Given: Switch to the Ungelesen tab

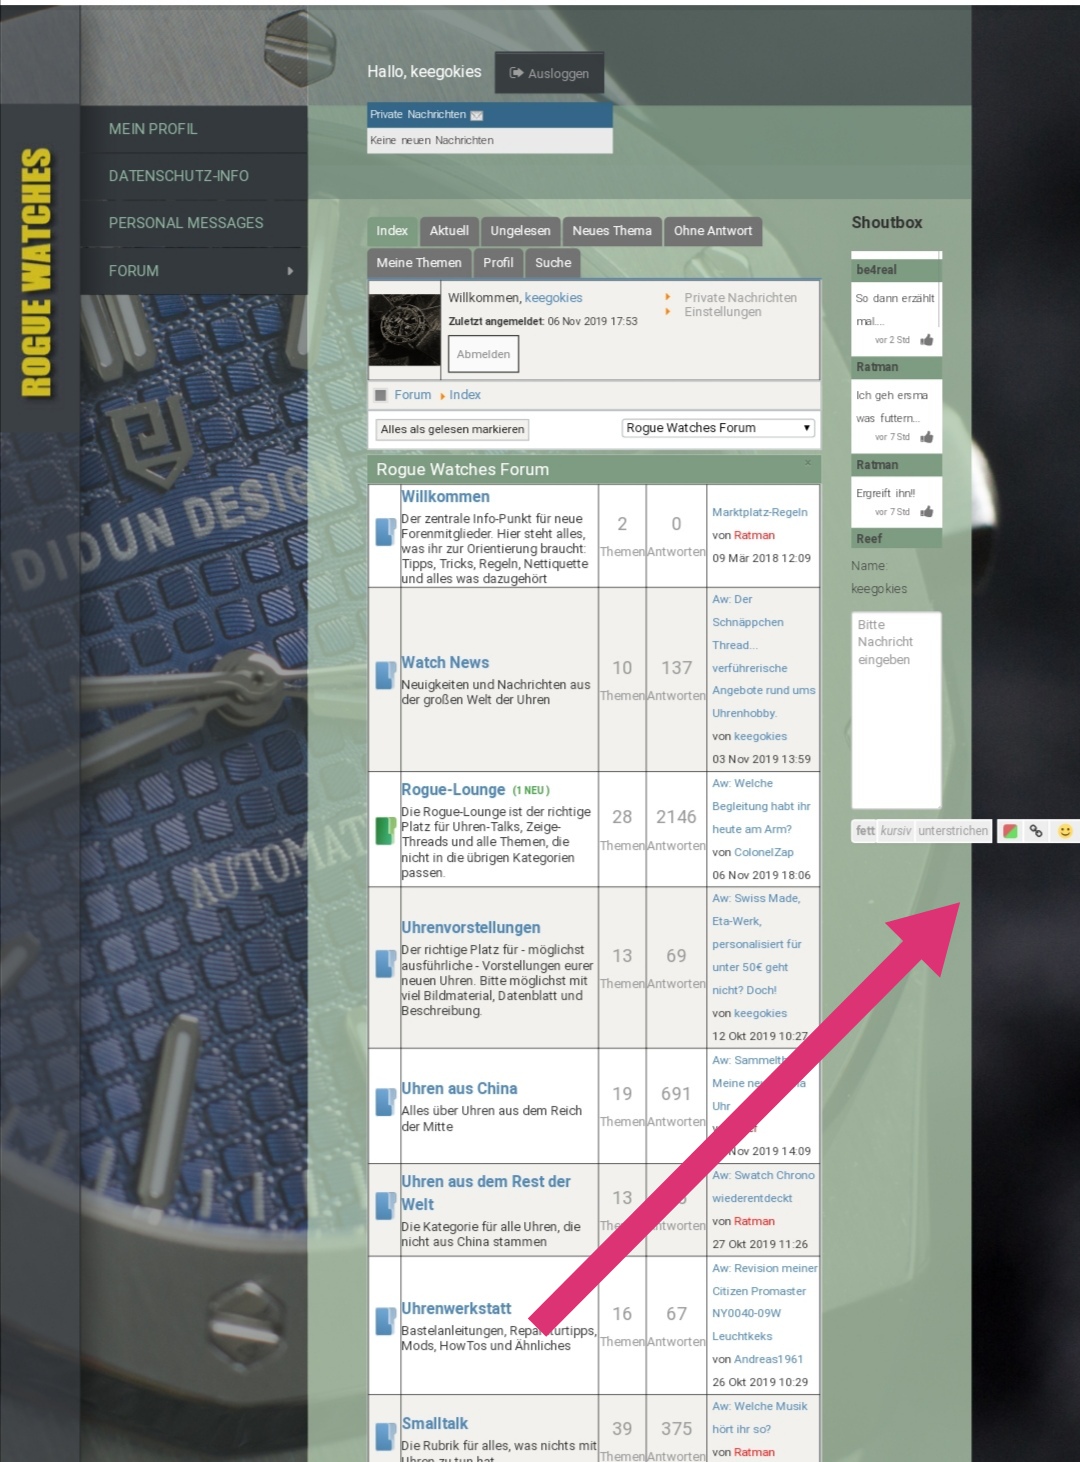Looking at the screenshot, I should pyautogui.click(x=520, y=231).
